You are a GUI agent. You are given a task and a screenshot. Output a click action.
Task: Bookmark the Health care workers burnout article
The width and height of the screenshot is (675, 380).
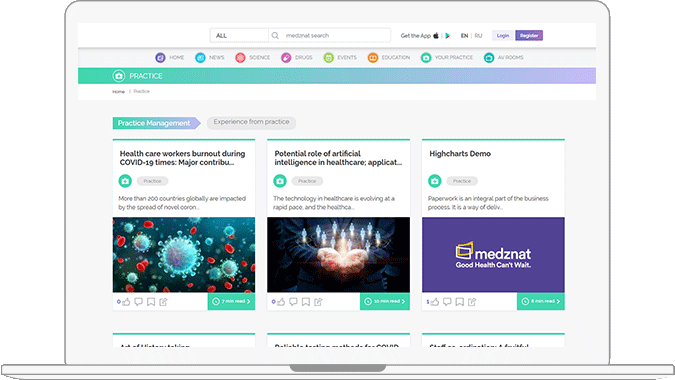coord(151,302)
